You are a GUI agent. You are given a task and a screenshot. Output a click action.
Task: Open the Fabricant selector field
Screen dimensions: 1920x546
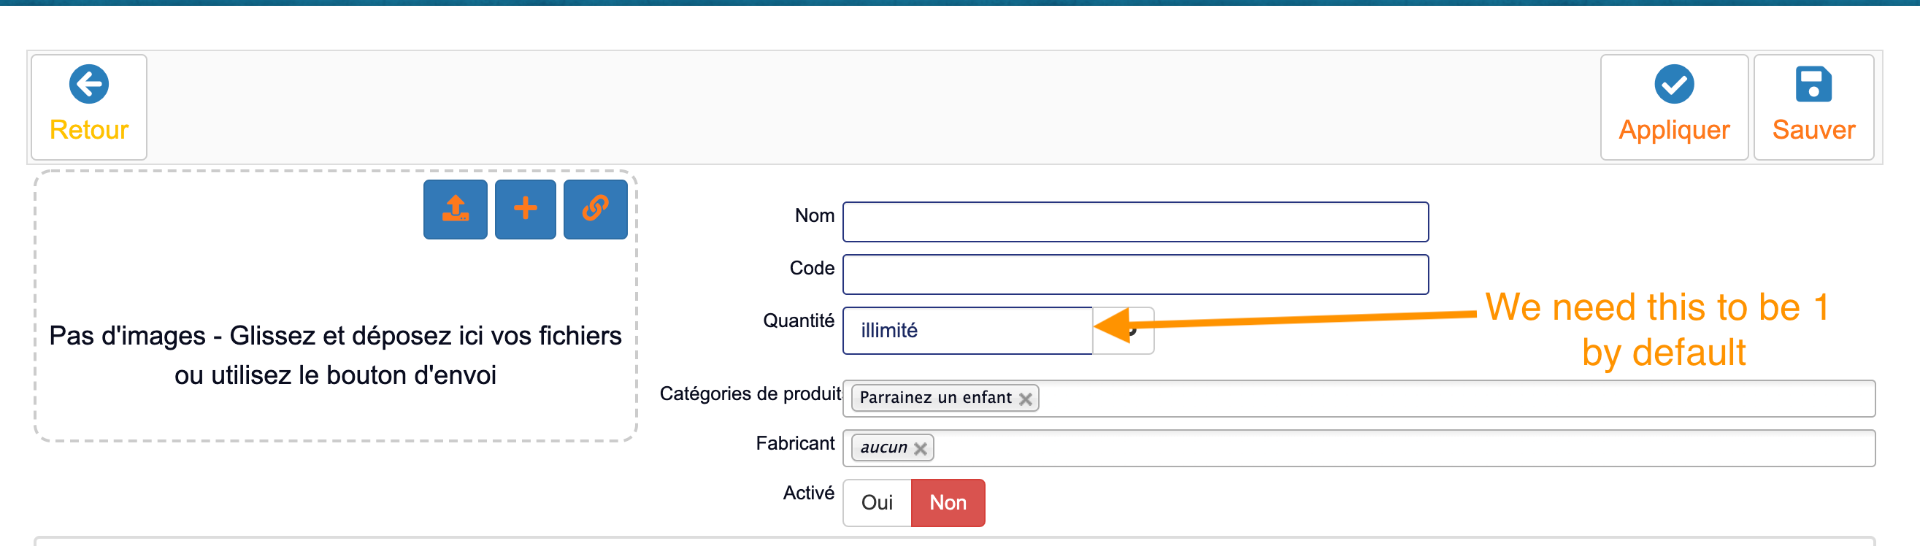(1400, 449)
